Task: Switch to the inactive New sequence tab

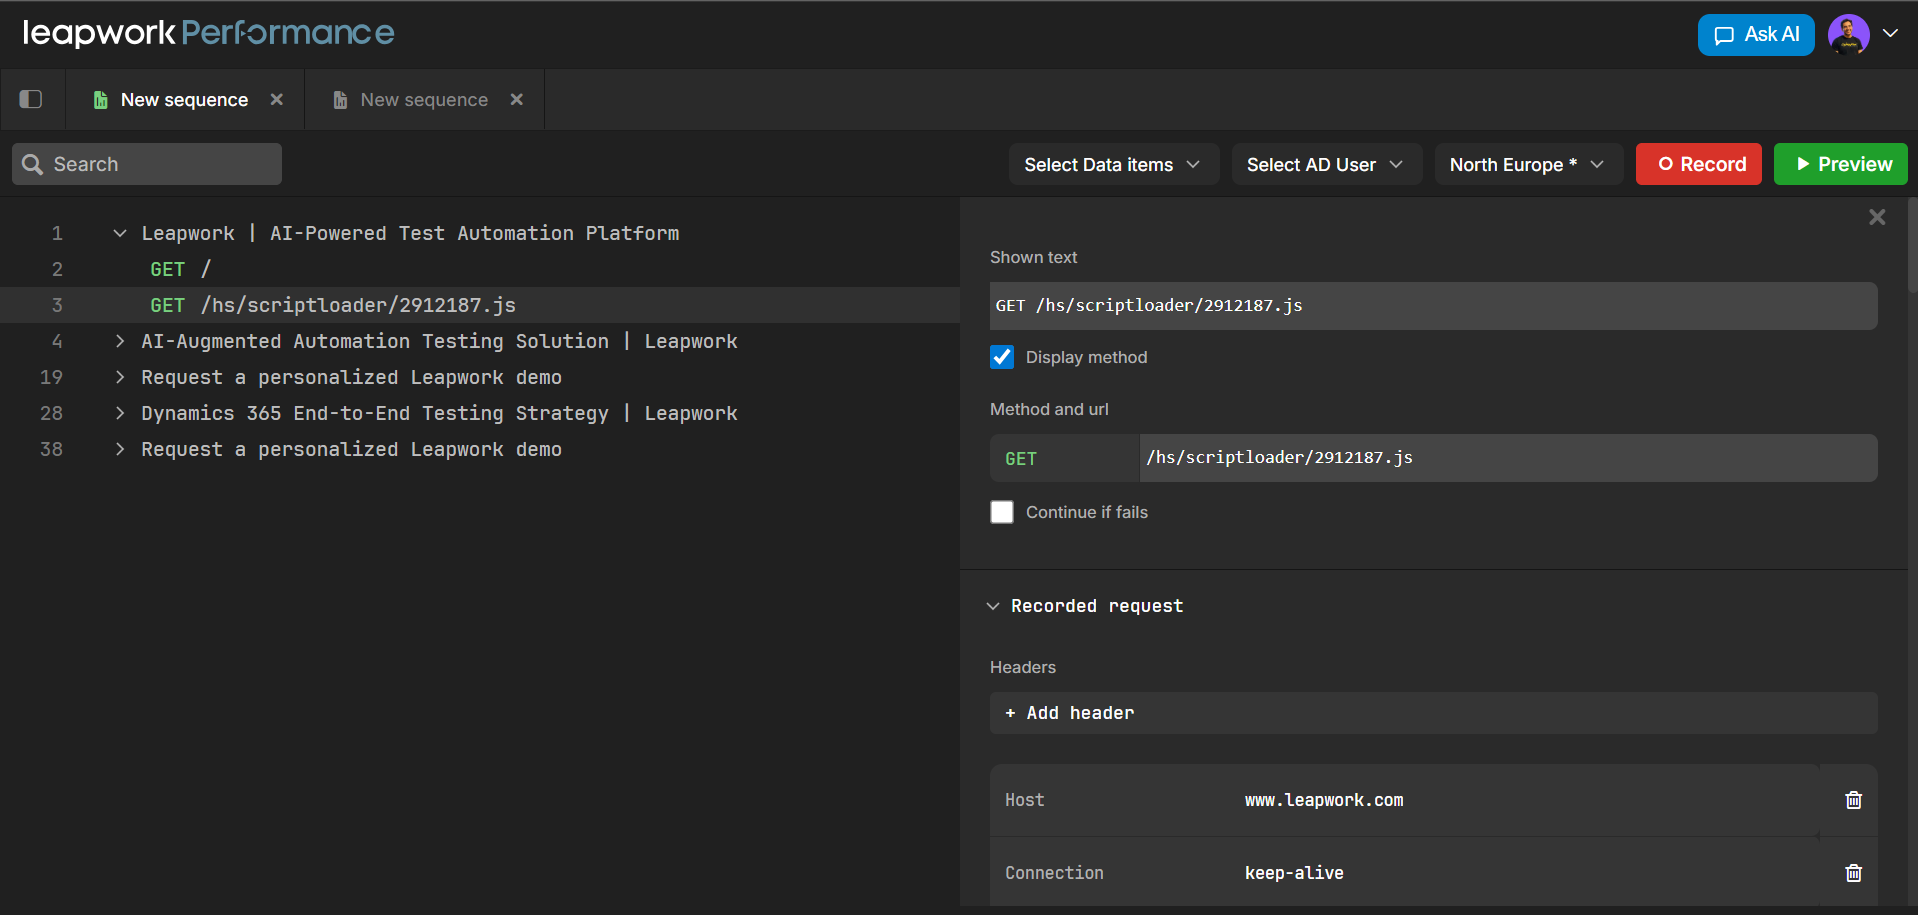Action: pyautogui.click(x=424, y=100)
